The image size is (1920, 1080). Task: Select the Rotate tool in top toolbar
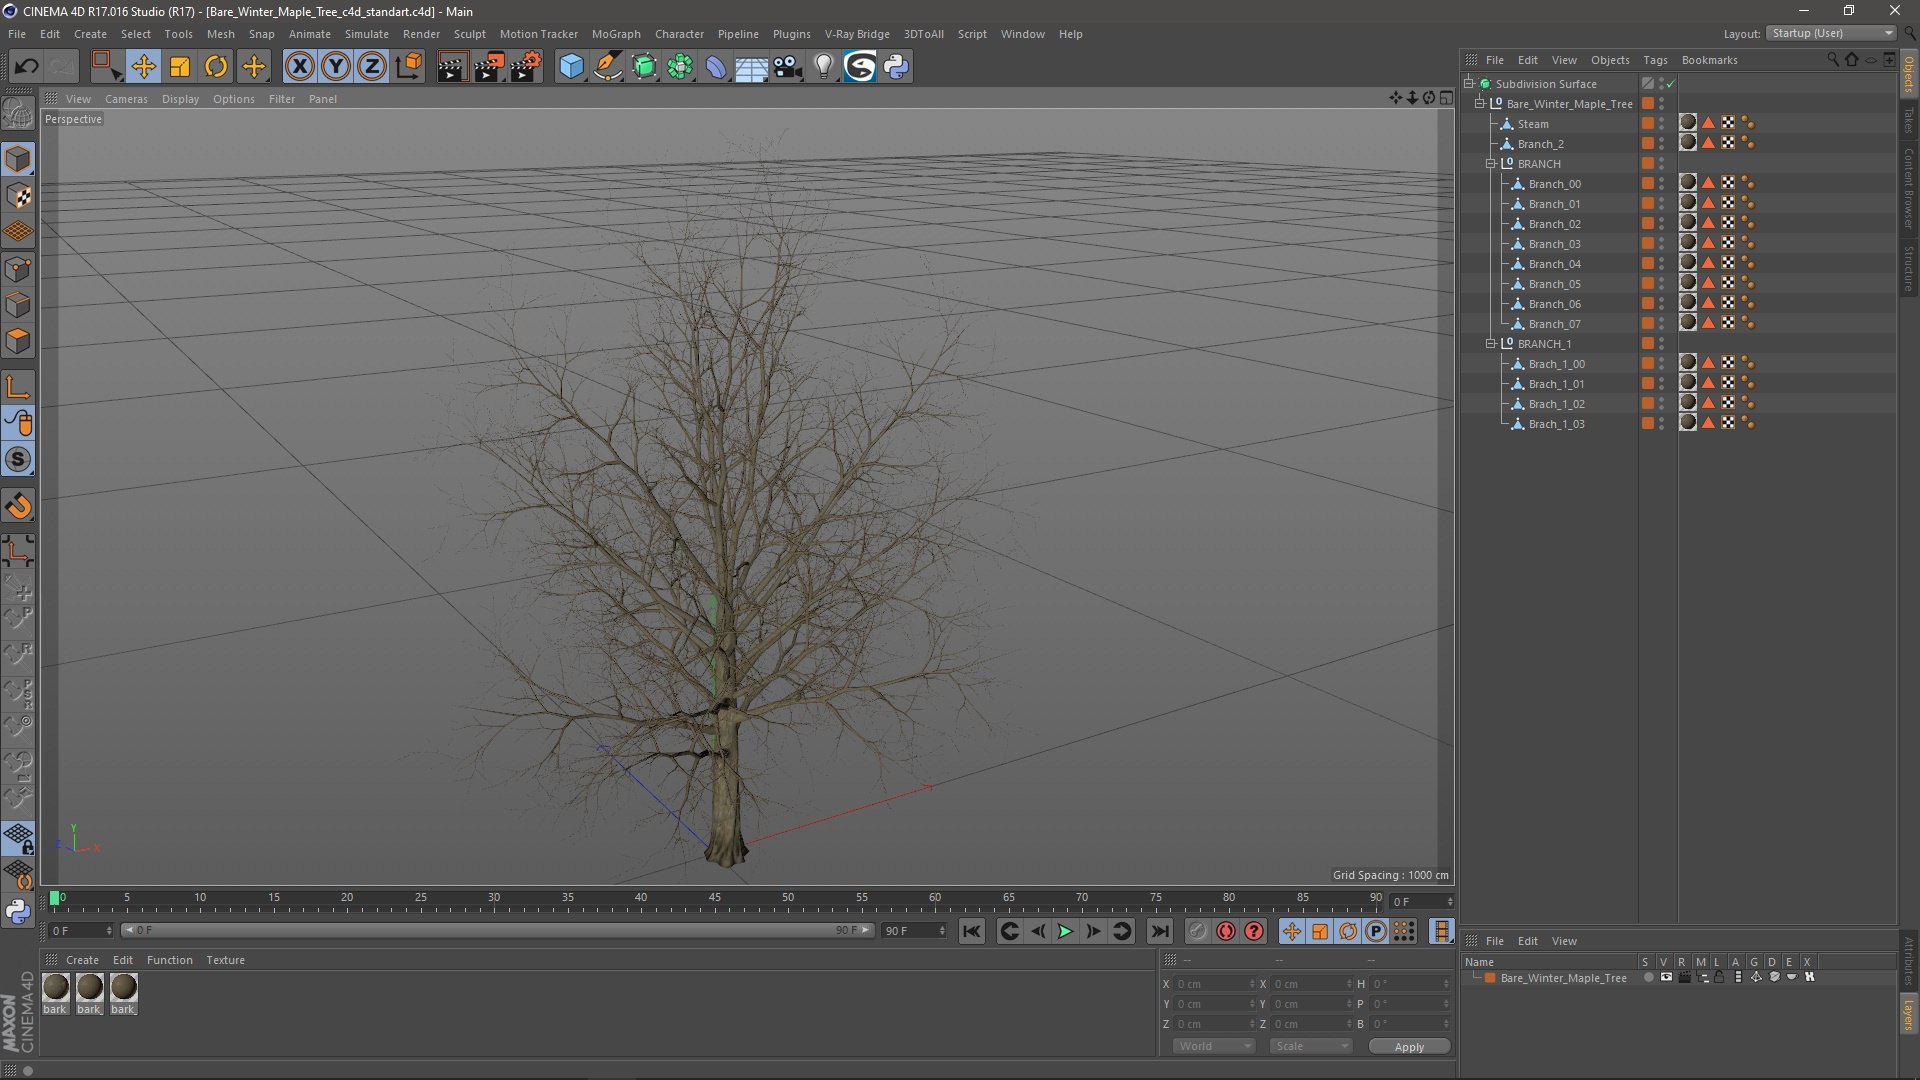coord(216,67)
